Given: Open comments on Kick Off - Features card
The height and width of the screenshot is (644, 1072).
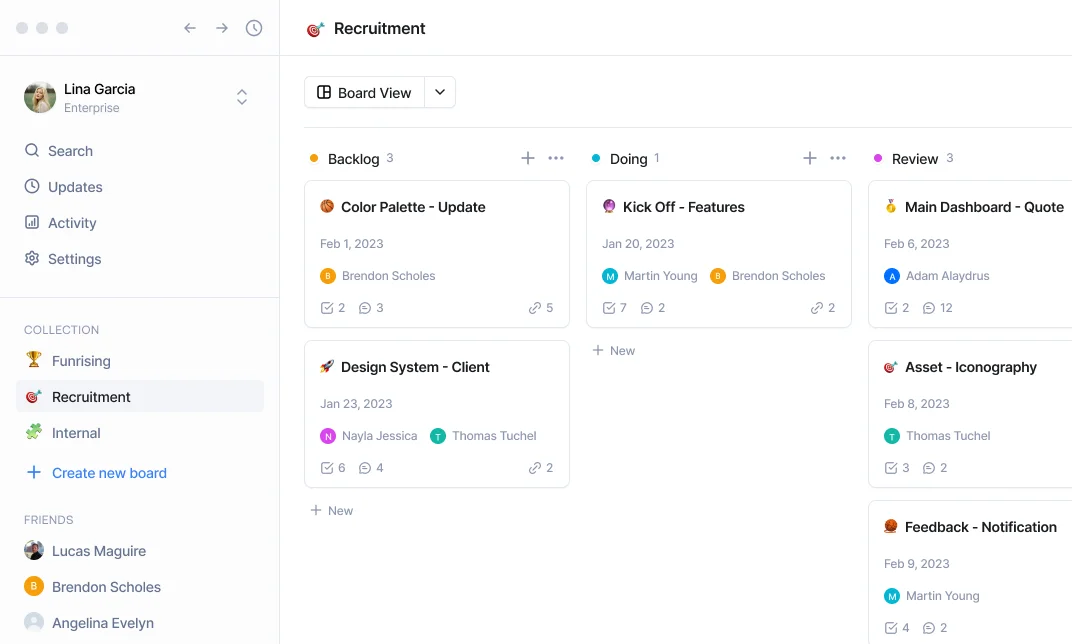Looking at the screenshot, I should pyautogui.click(x=647, y=308).
